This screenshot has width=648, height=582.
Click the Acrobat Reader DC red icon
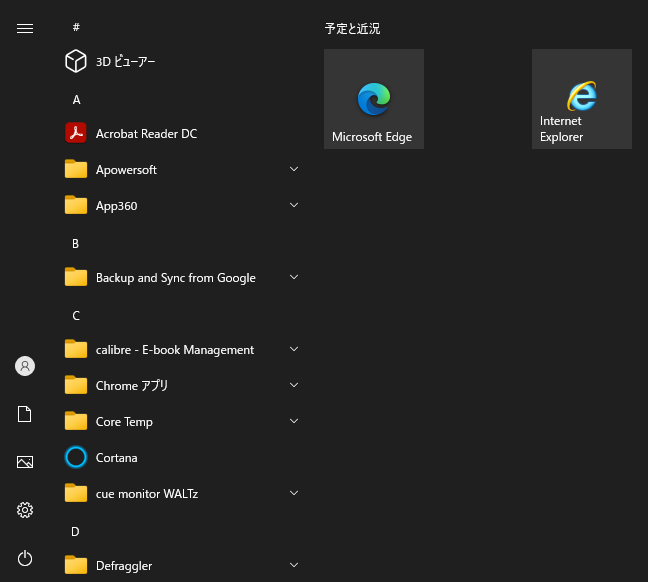coord(76,133)
